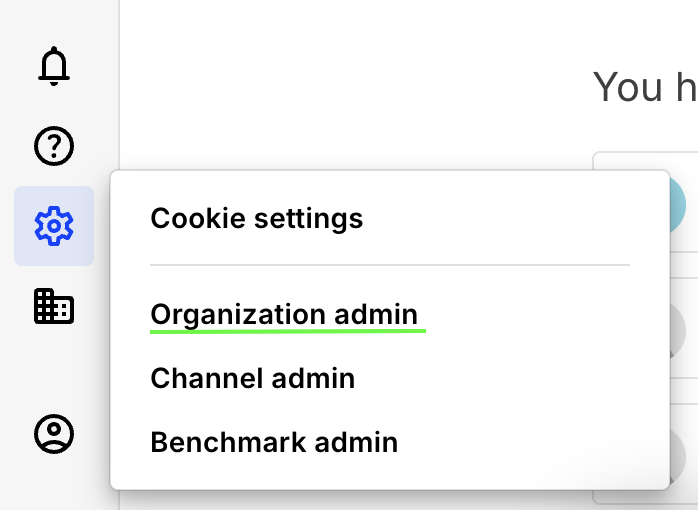This screenshot has width=698, height=510.
Task: Click the highlighted blue square around gear
Action: tap(54, 226)
